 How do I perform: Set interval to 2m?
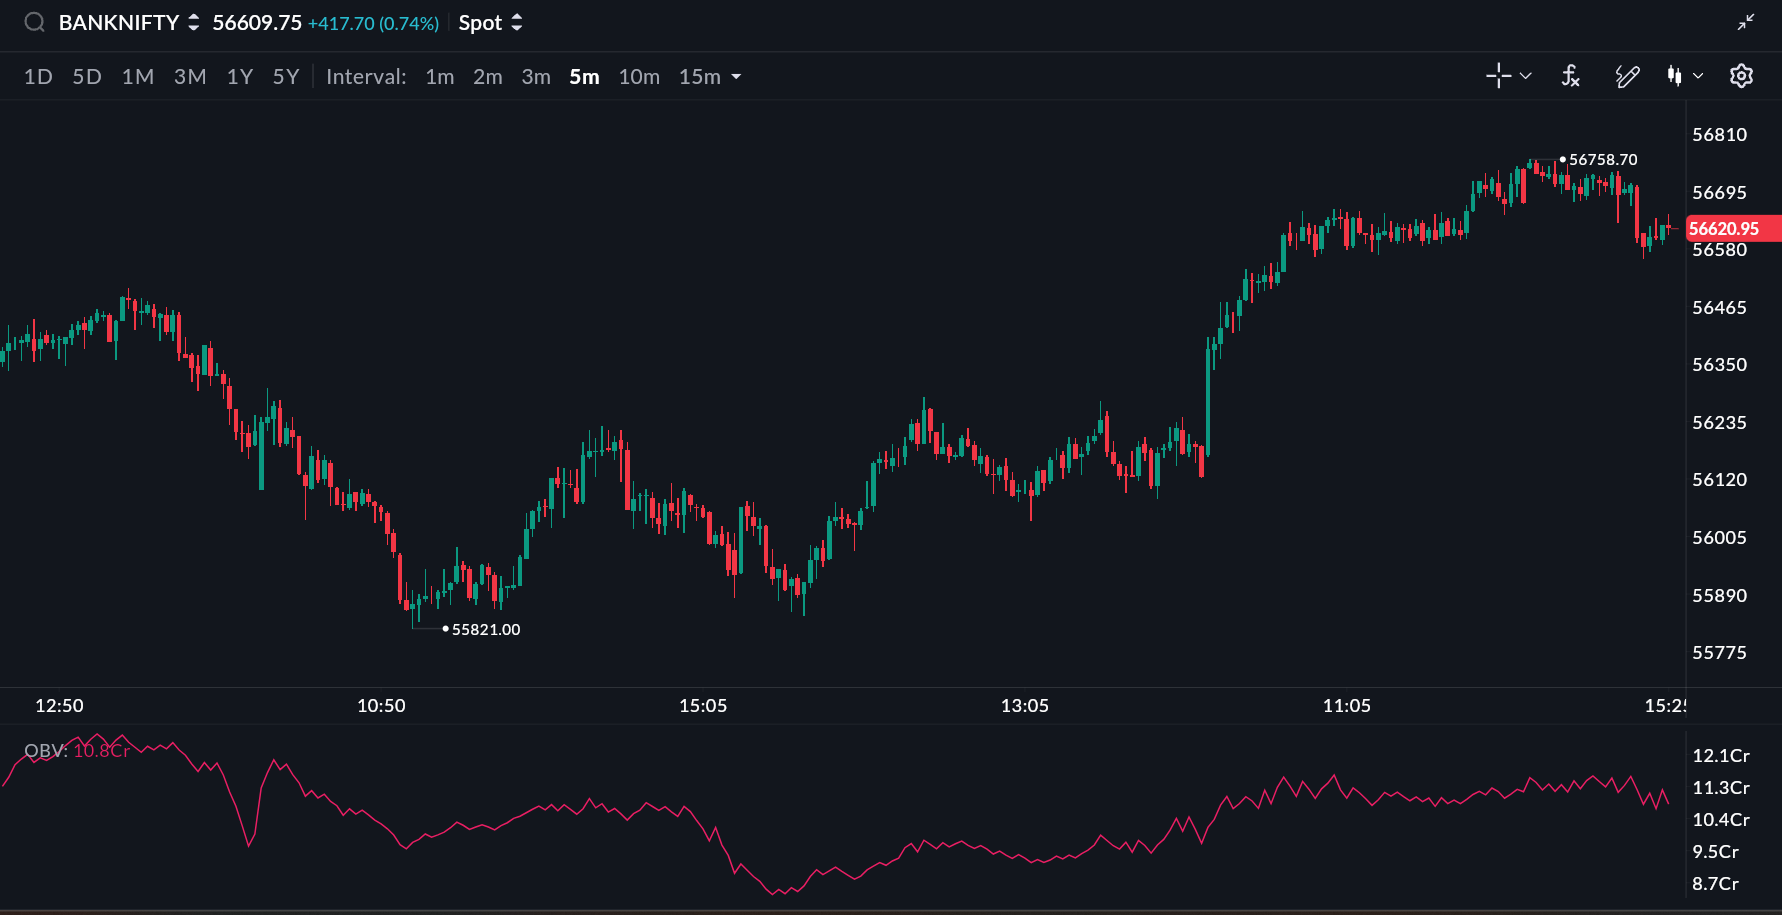point(488,77)
